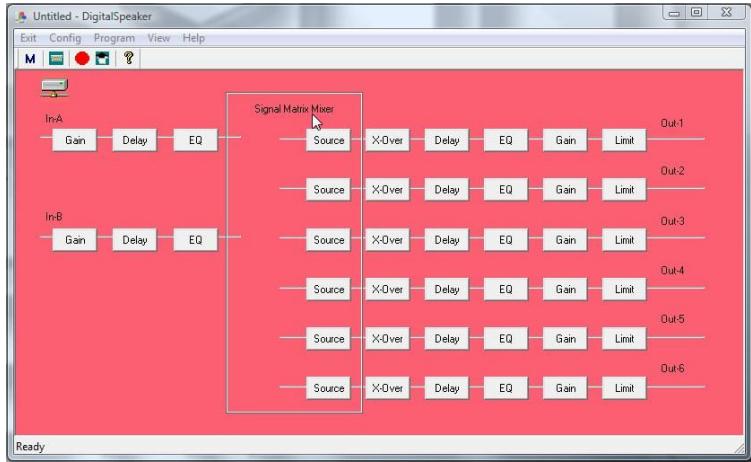The width and height of the screenshot is (751, 462).
Task: Open the Limit block for Out-5
Action: click(624, 338)
